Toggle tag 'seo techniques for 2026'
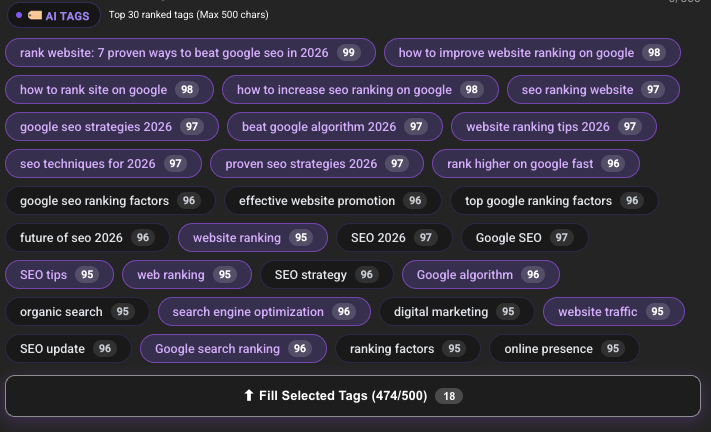The height and width of the screenshot is (432, 711). (103, 164)
